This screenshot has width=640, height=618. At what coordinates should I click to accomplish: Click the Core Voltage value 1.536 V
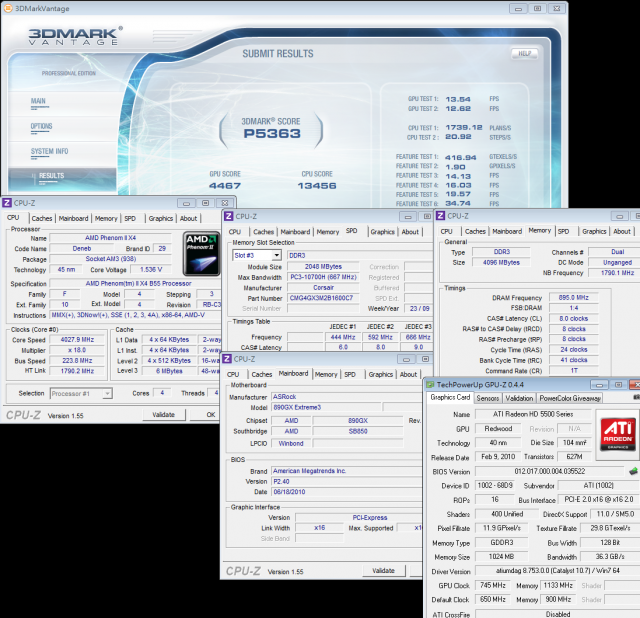tap(151, 269)
